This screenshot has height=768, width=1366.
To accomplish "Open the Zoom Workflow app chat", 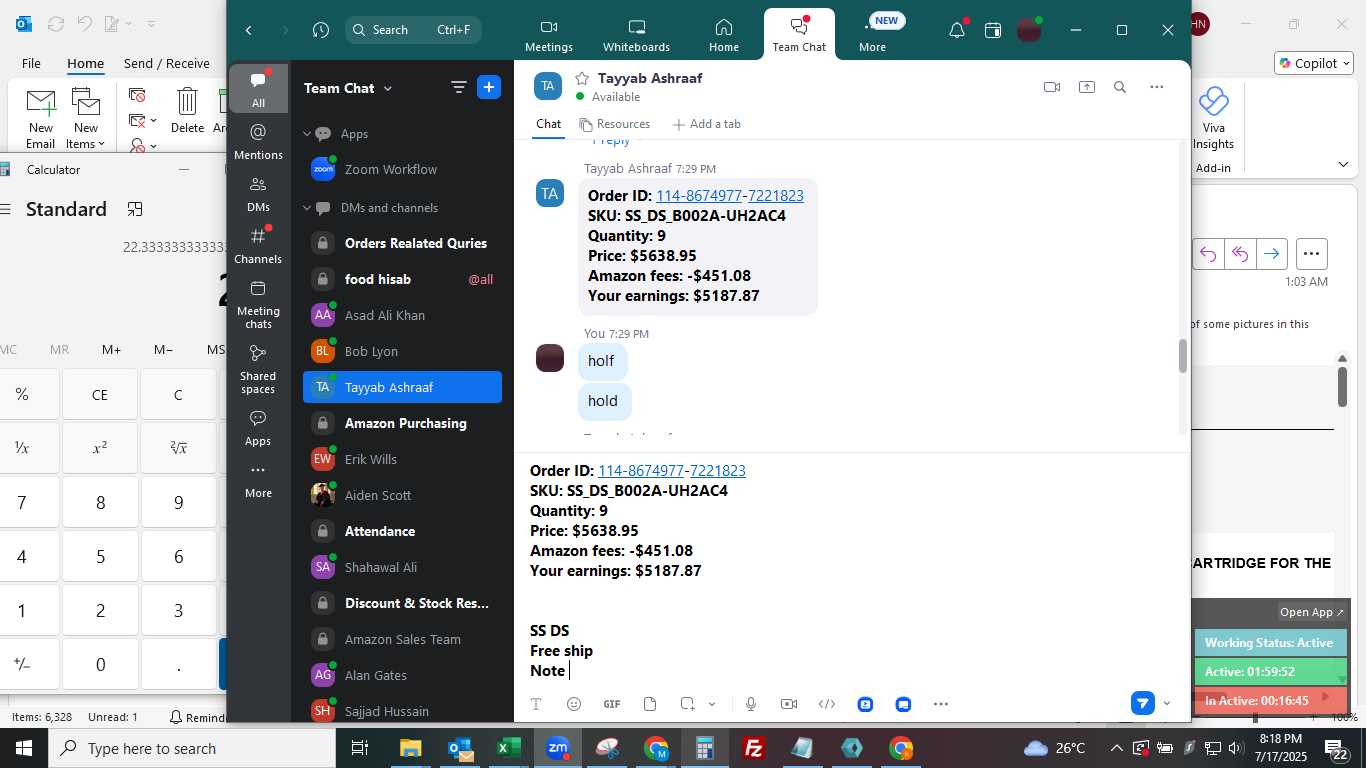I will (x=402, y=170).
